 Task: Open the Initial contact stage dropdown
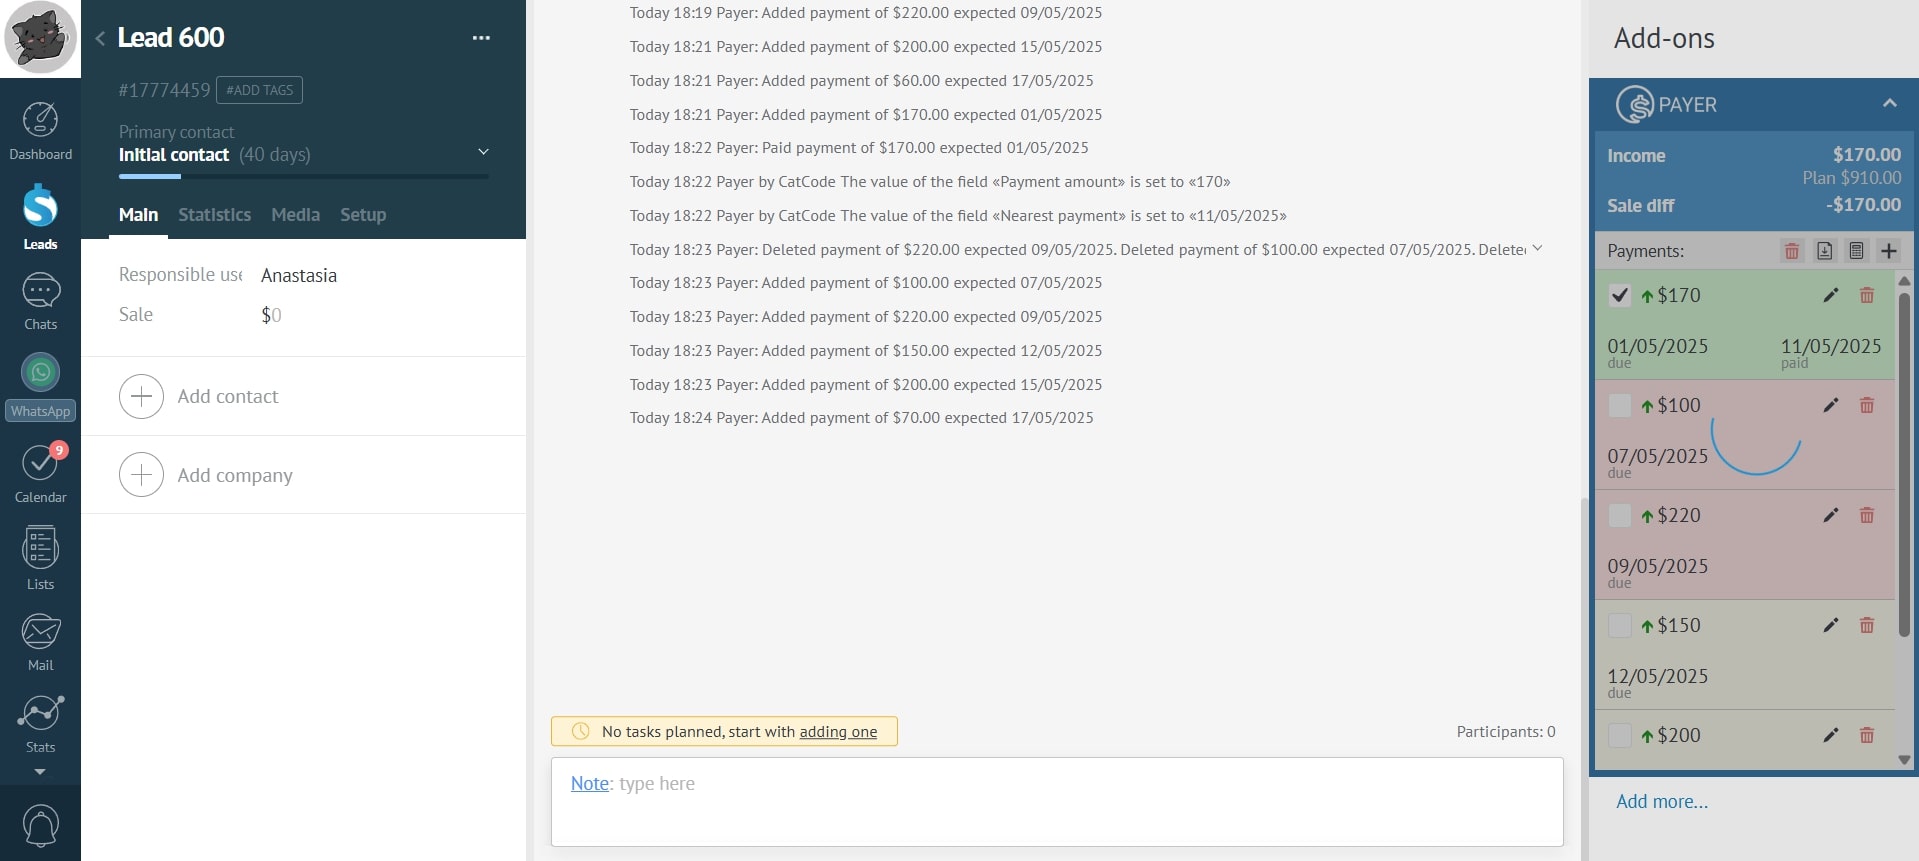(483, 152)
